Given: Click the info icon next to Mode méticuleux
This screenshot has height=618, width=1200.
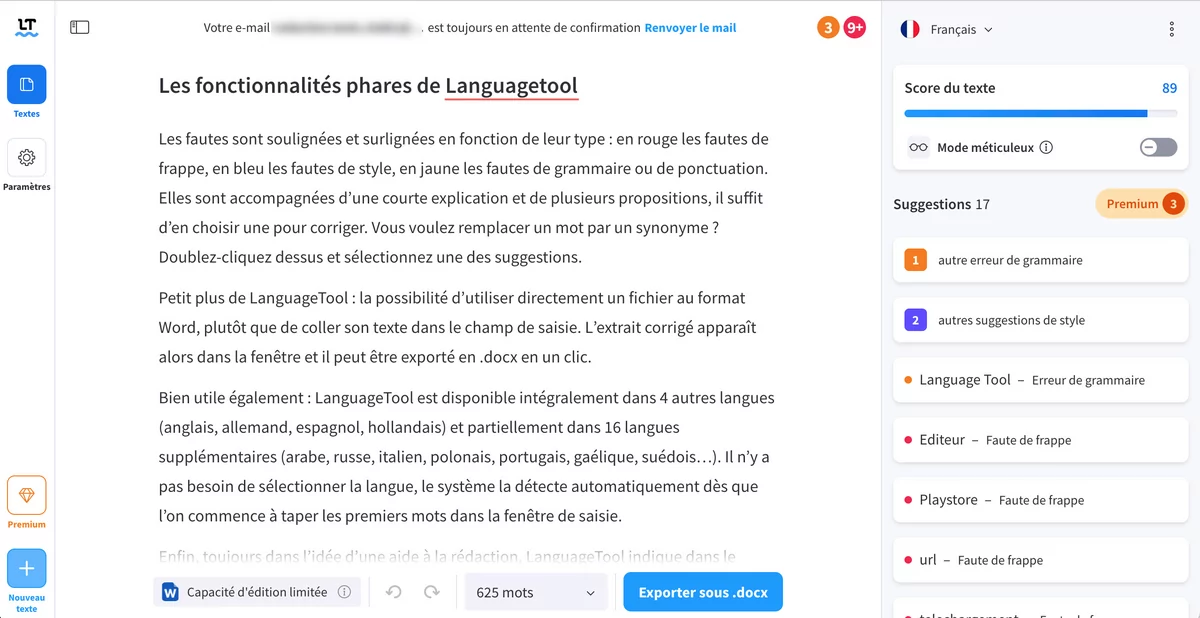Looking at the screenshot, I should click(x=1046, y=148).
